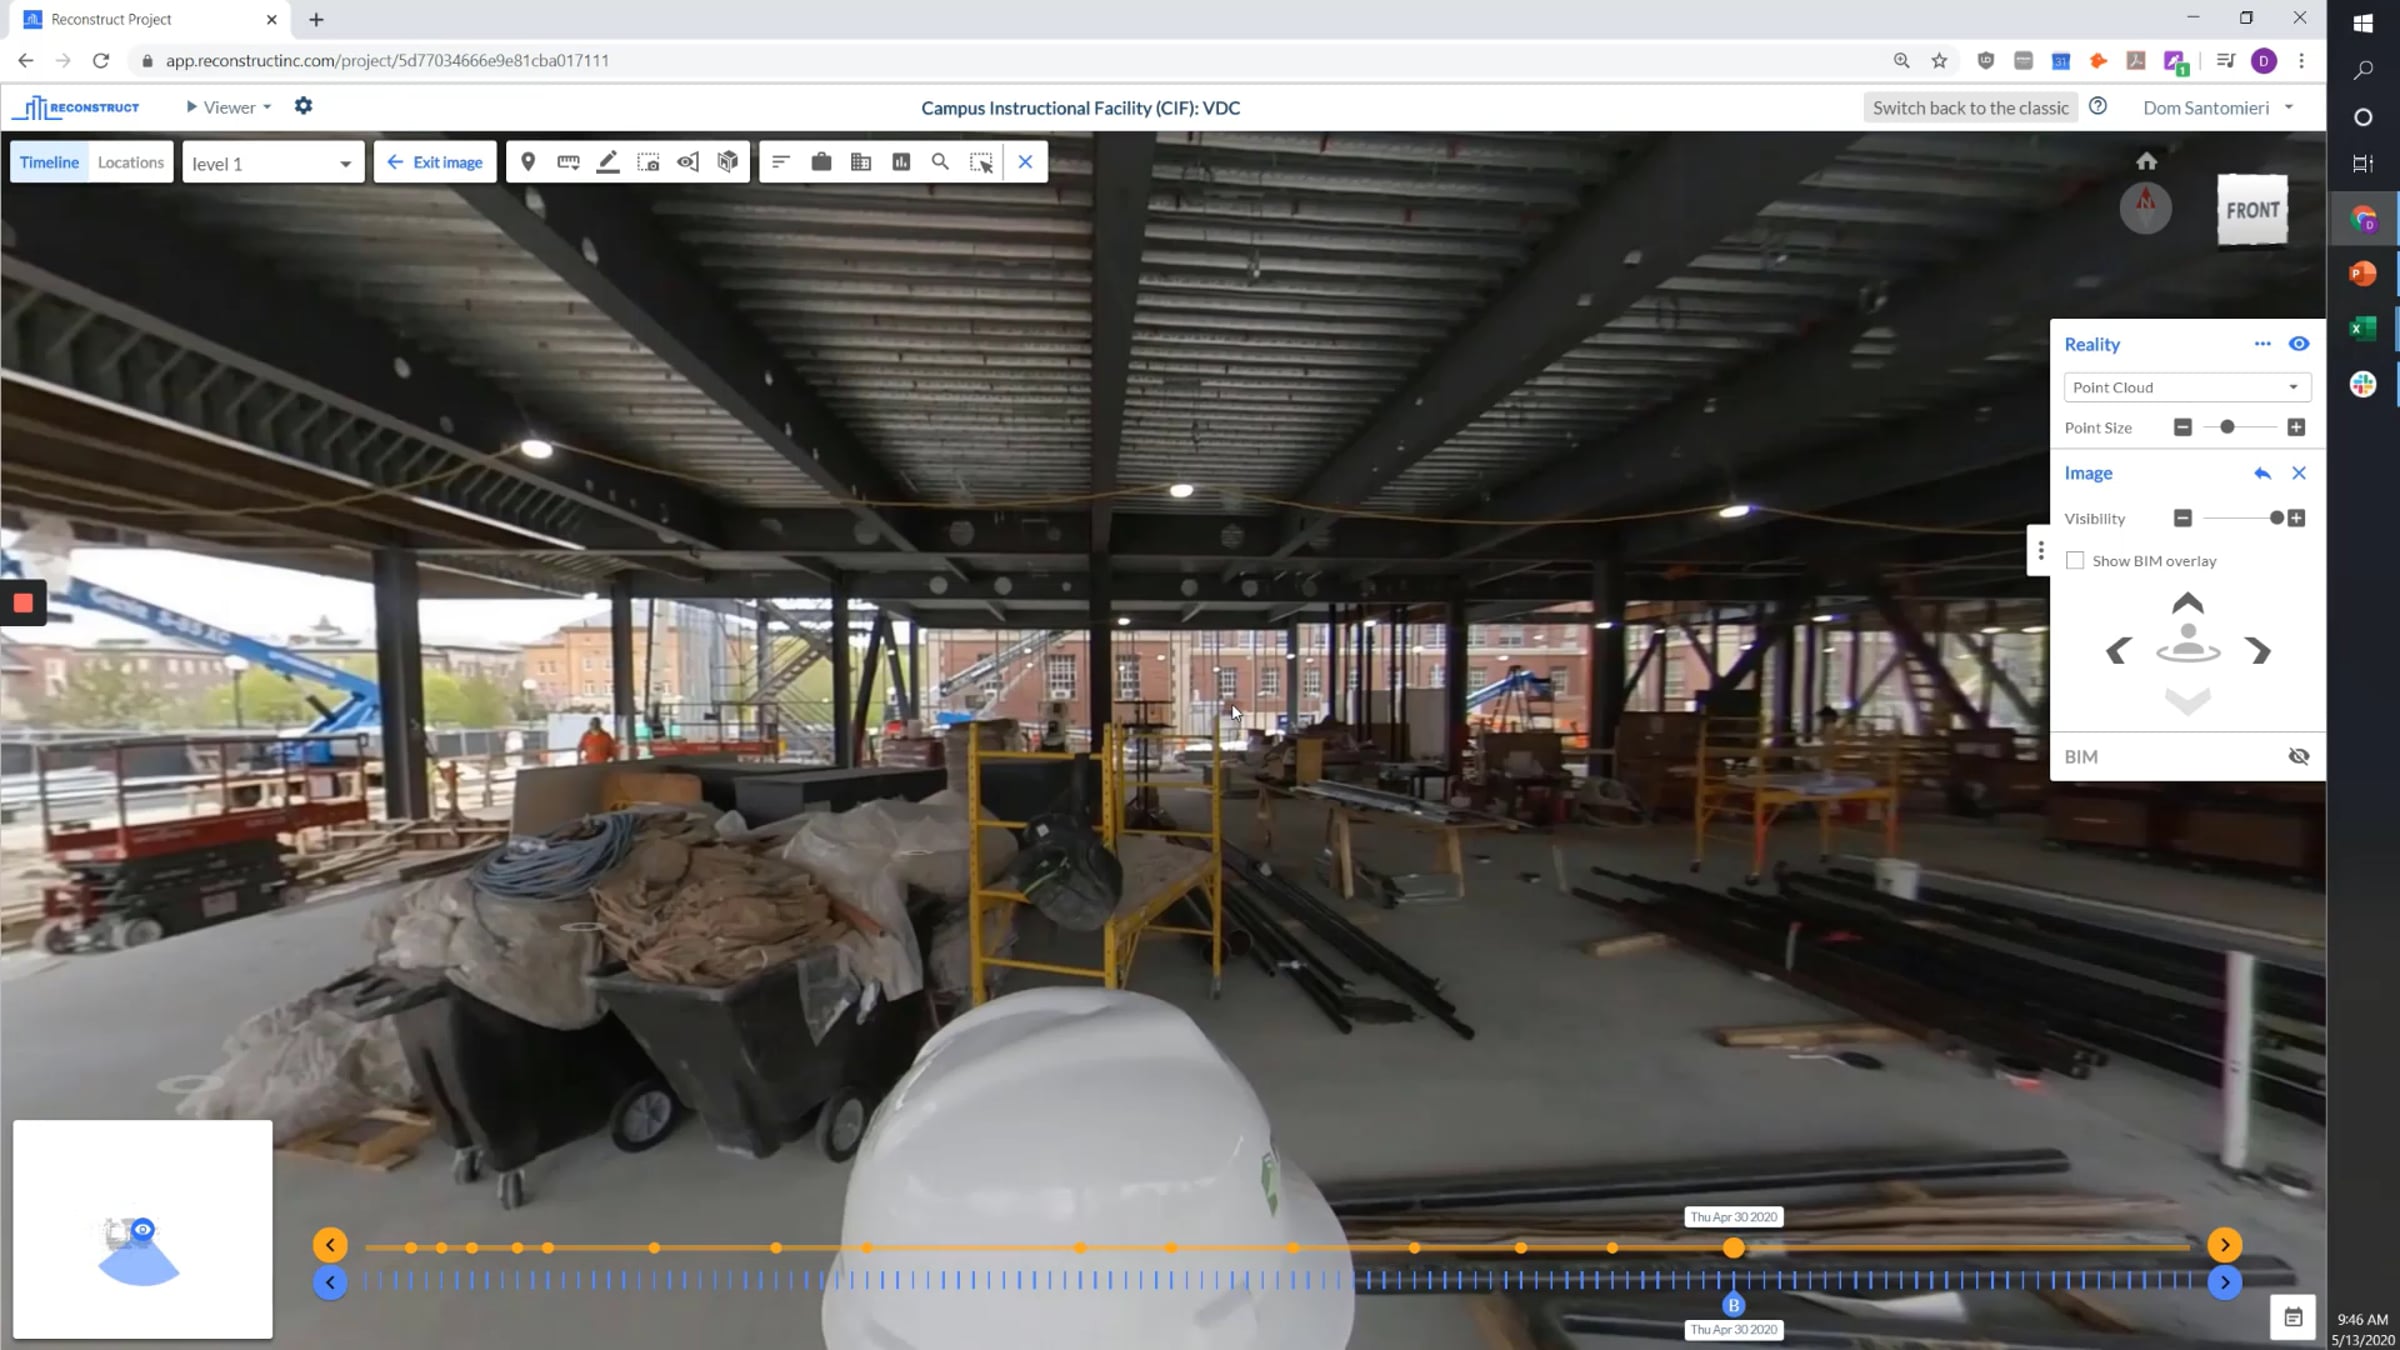2400x1350 pixels.
Task: Open the bar chart analytics icon
Action: [x=901, y=162]
